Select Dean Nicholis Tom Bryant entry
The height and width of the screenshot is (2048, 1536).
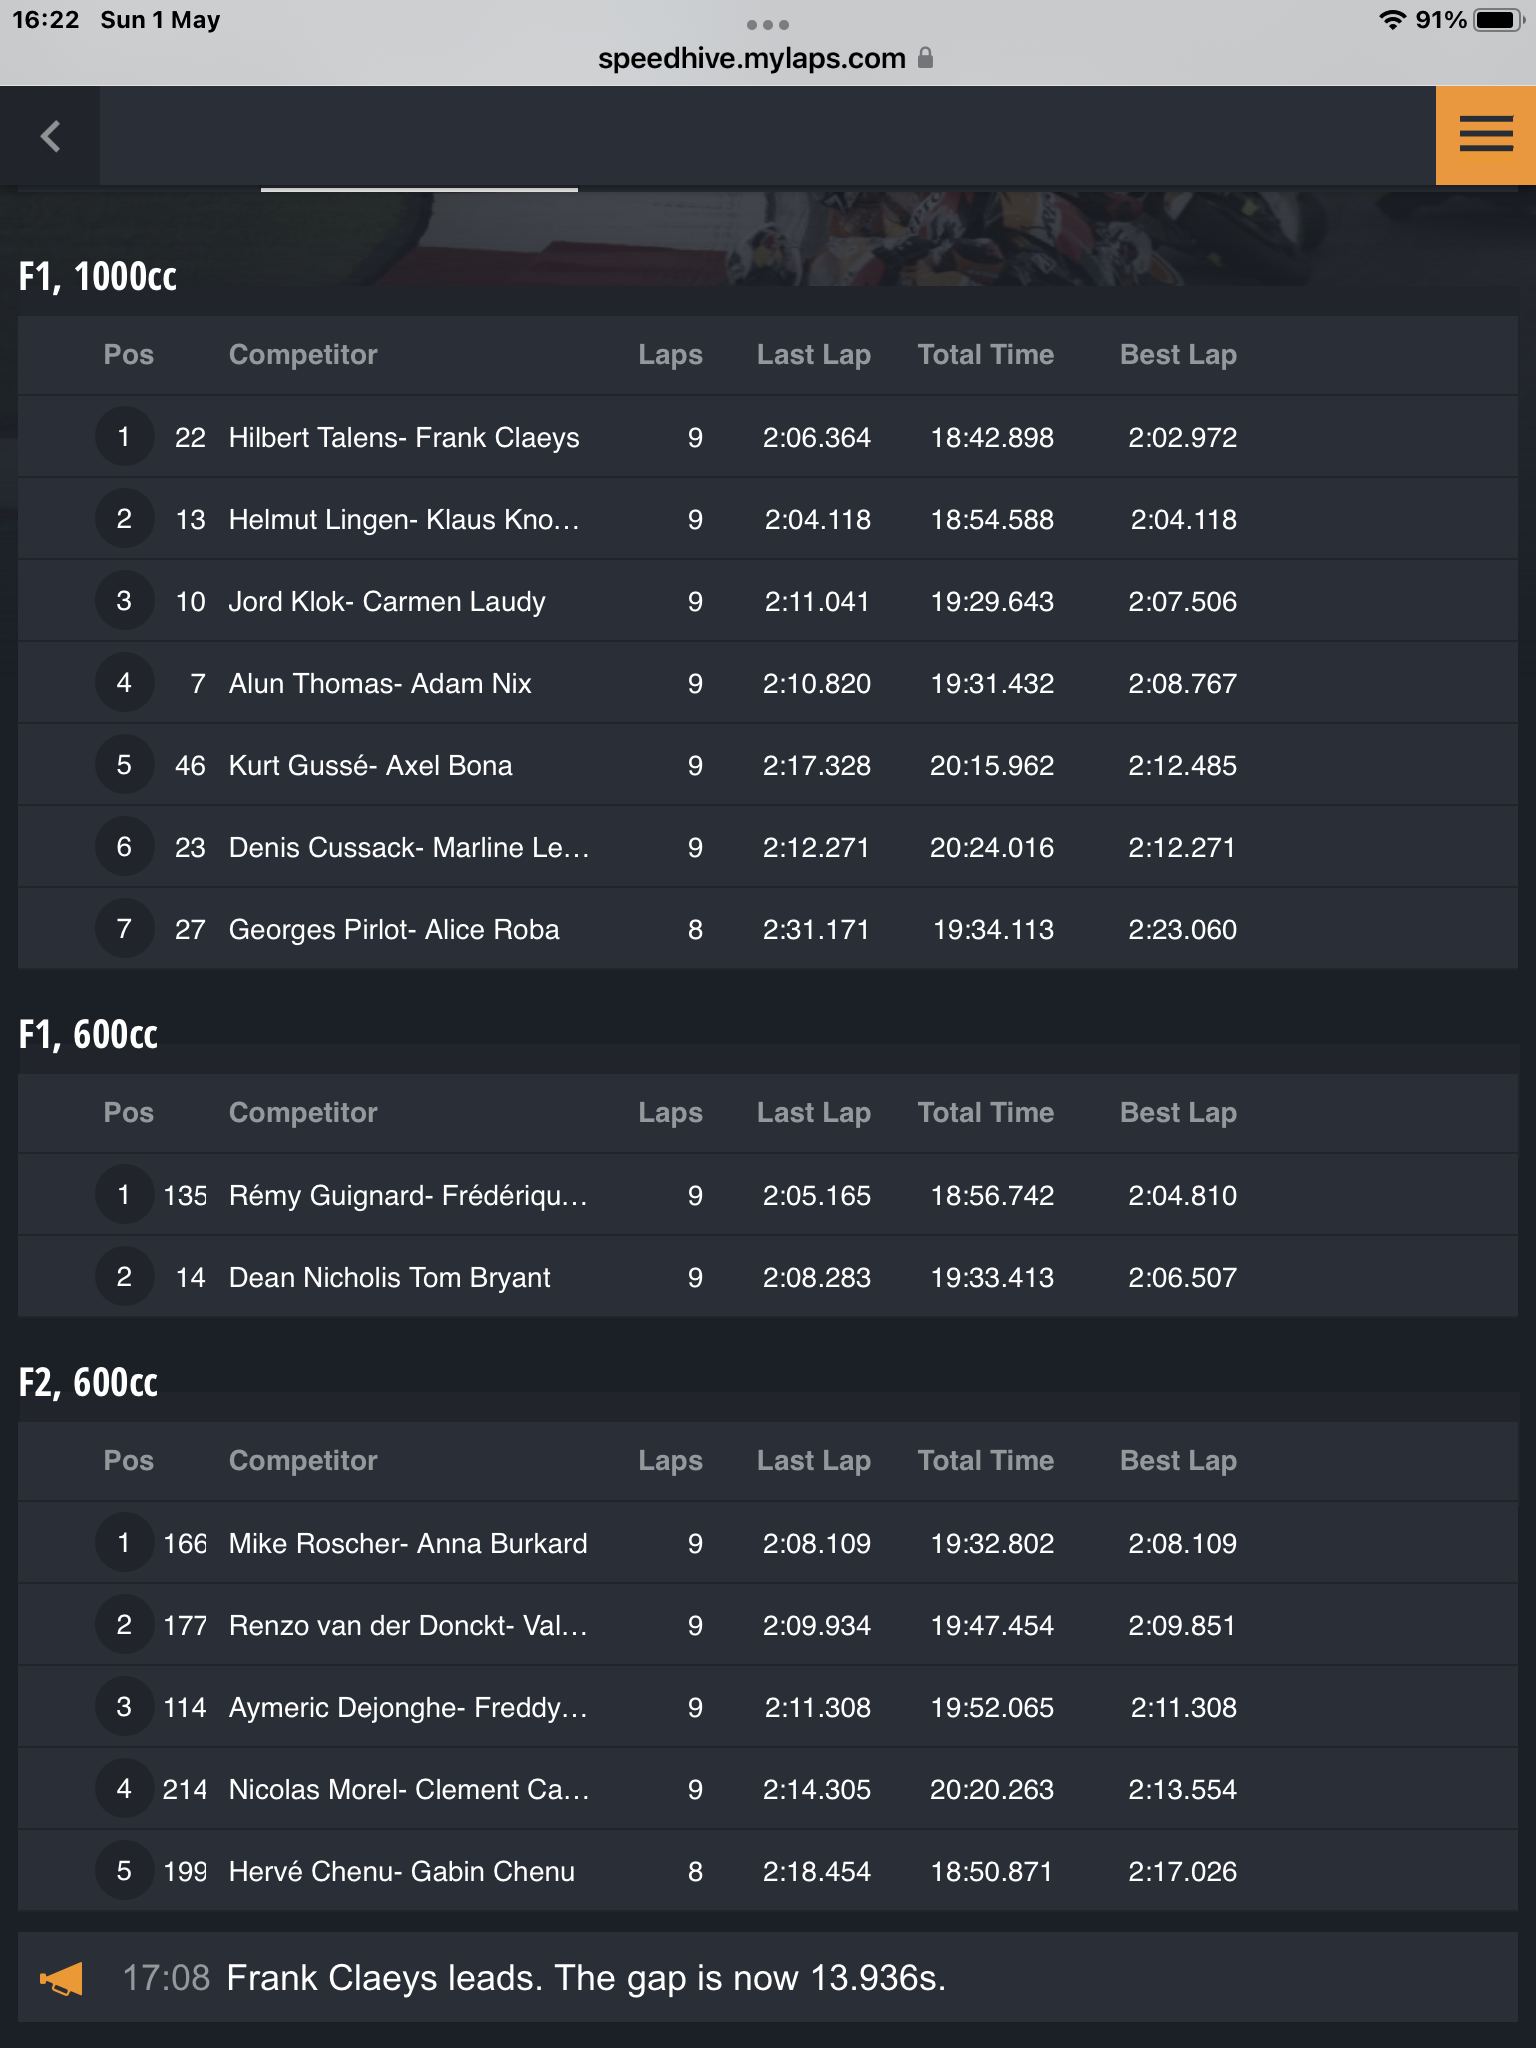(x=768, y=1277)
